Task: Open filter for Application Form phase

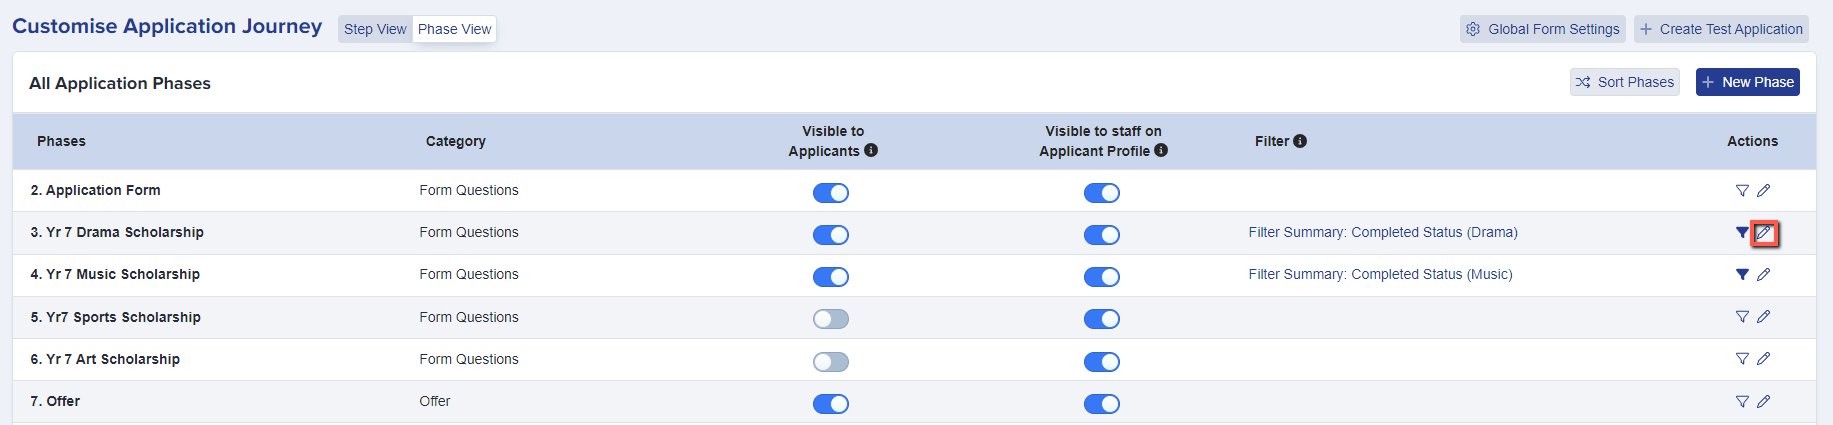Action: (x=1742, y=190)
